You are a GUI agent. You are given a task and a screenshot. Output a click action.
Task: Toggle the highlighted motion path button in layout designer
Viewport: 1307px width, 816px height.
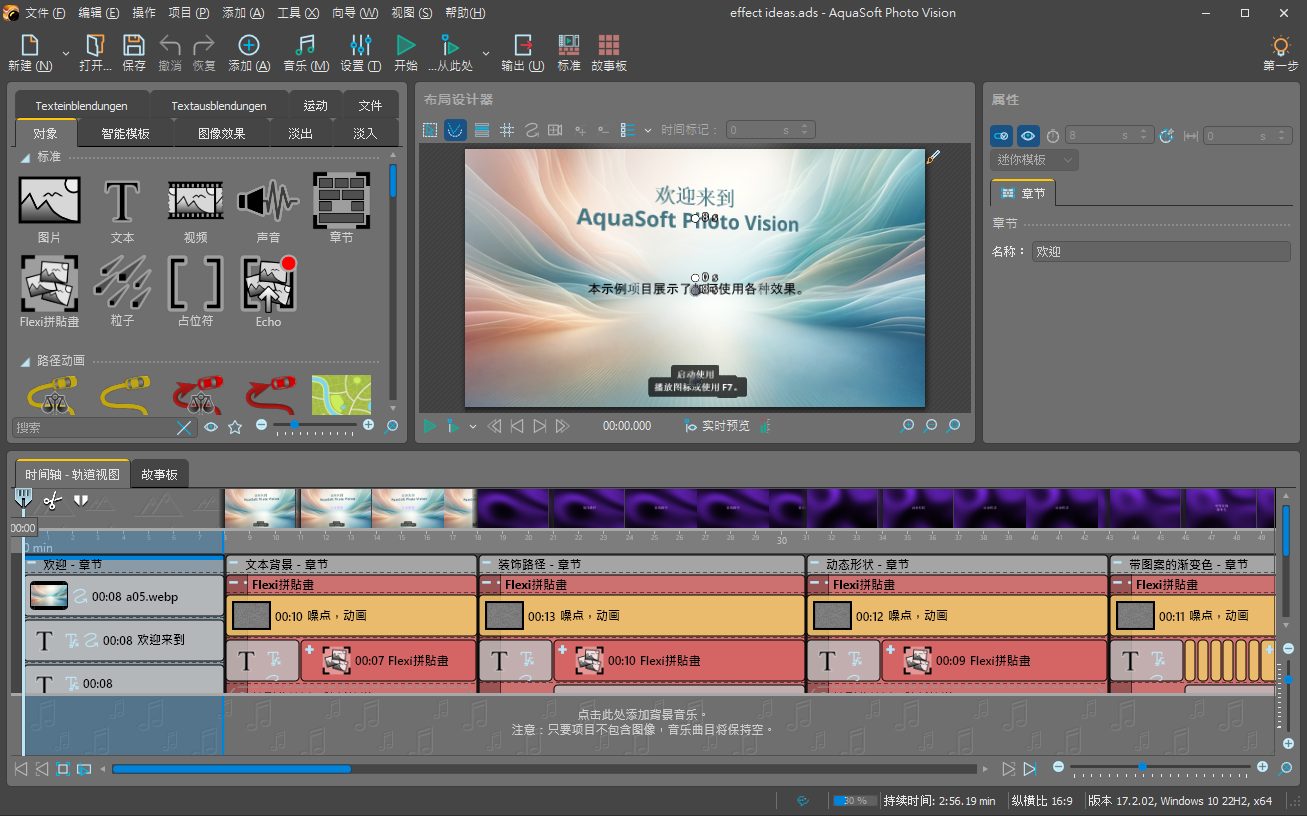pos(455,130)
